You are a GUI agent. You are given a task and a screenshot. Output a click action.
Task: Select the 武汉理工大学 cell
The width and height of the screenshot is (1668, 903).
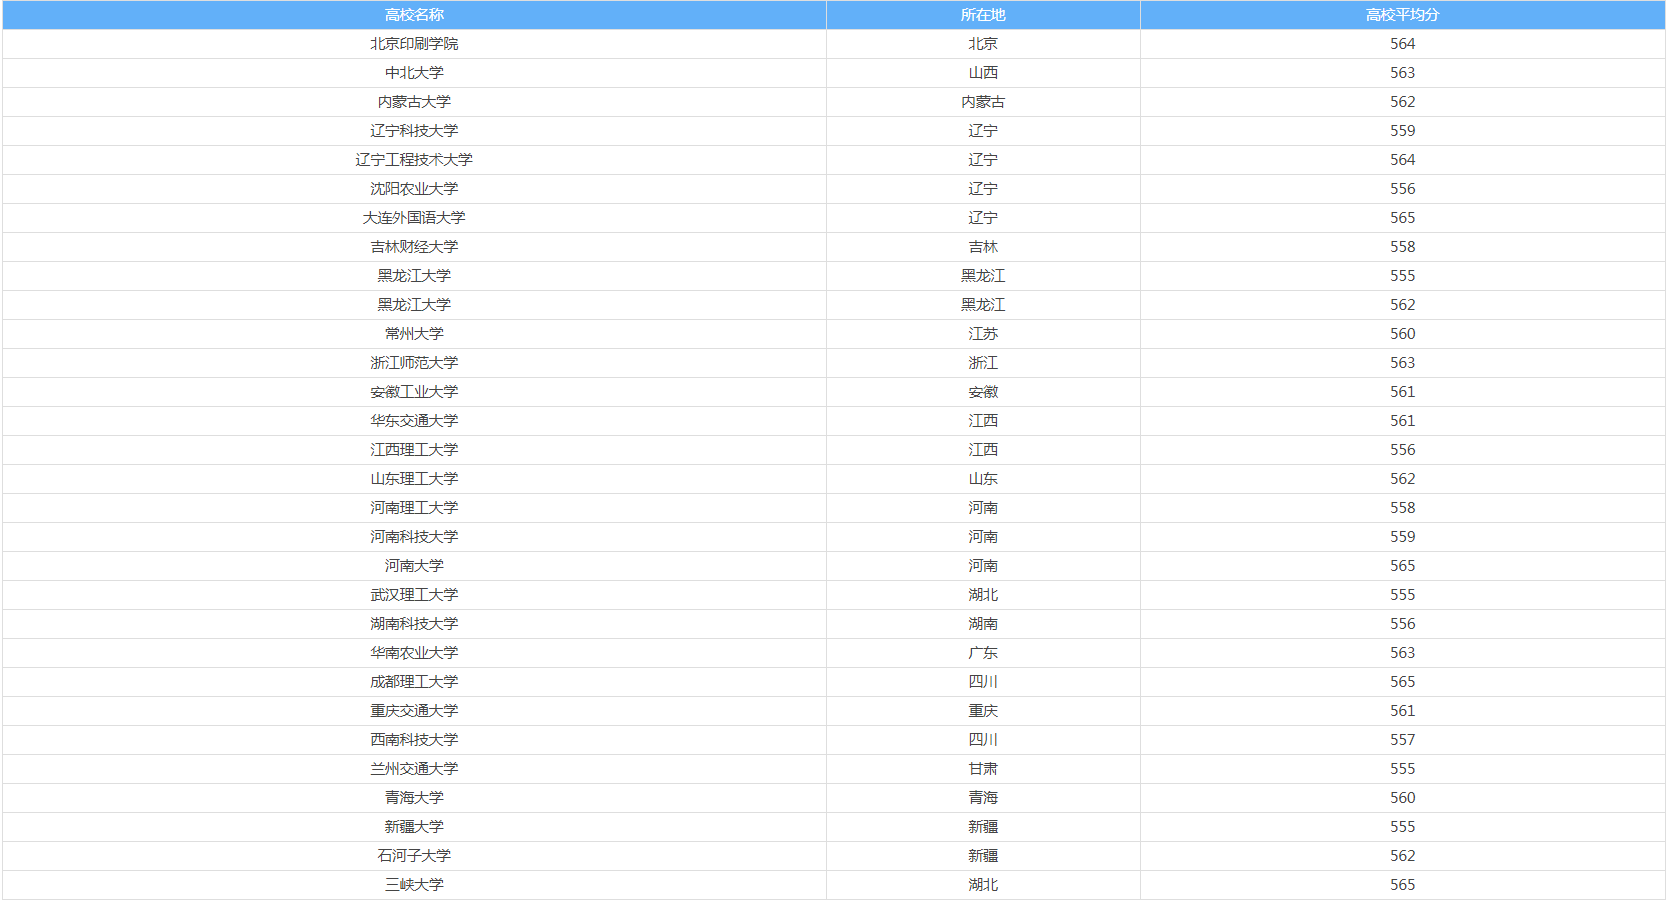(x=414, y=595)
